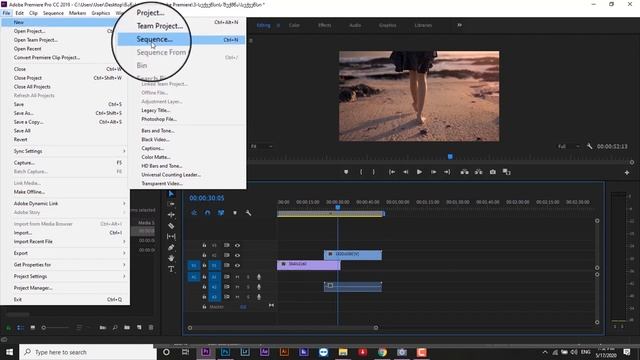Switch Project panel to List view
Image resolution: width=640 pixels, height=360 pixels.
coord(20,327)
